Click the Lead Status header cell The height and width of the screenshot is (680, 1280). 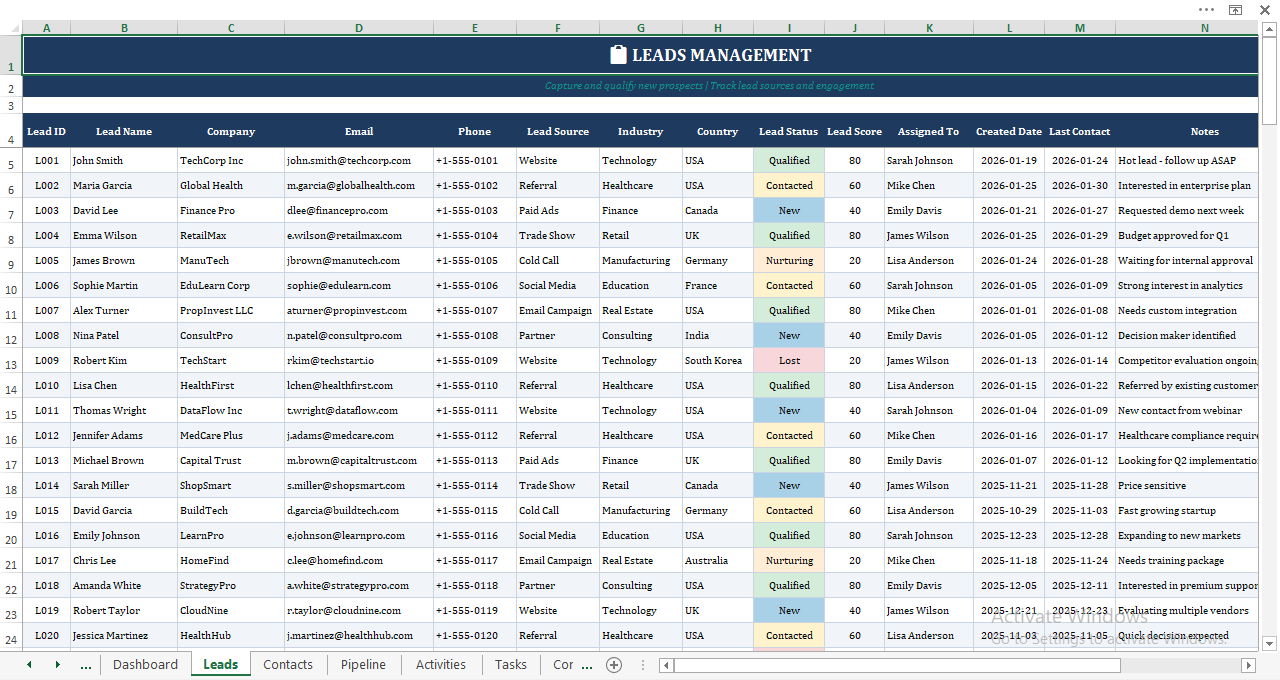pos(789,131)
